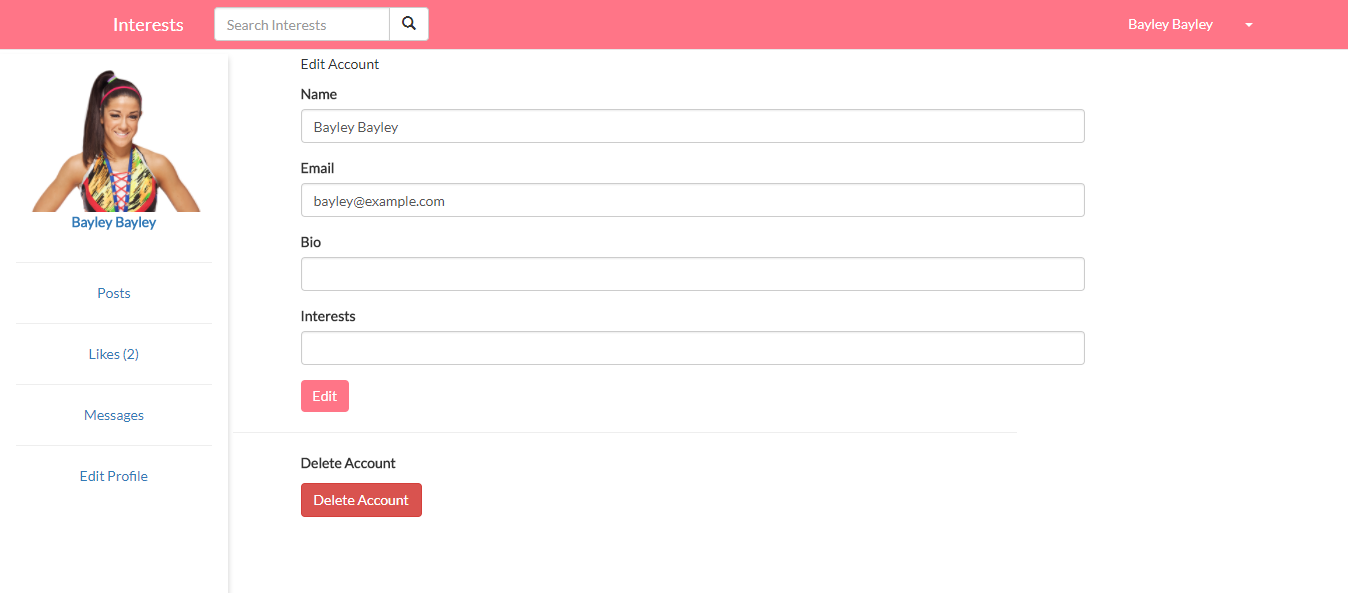Screen dimensions: 1348x593
Task: Focus the empty Interests form field
Action: pos(692,348)
